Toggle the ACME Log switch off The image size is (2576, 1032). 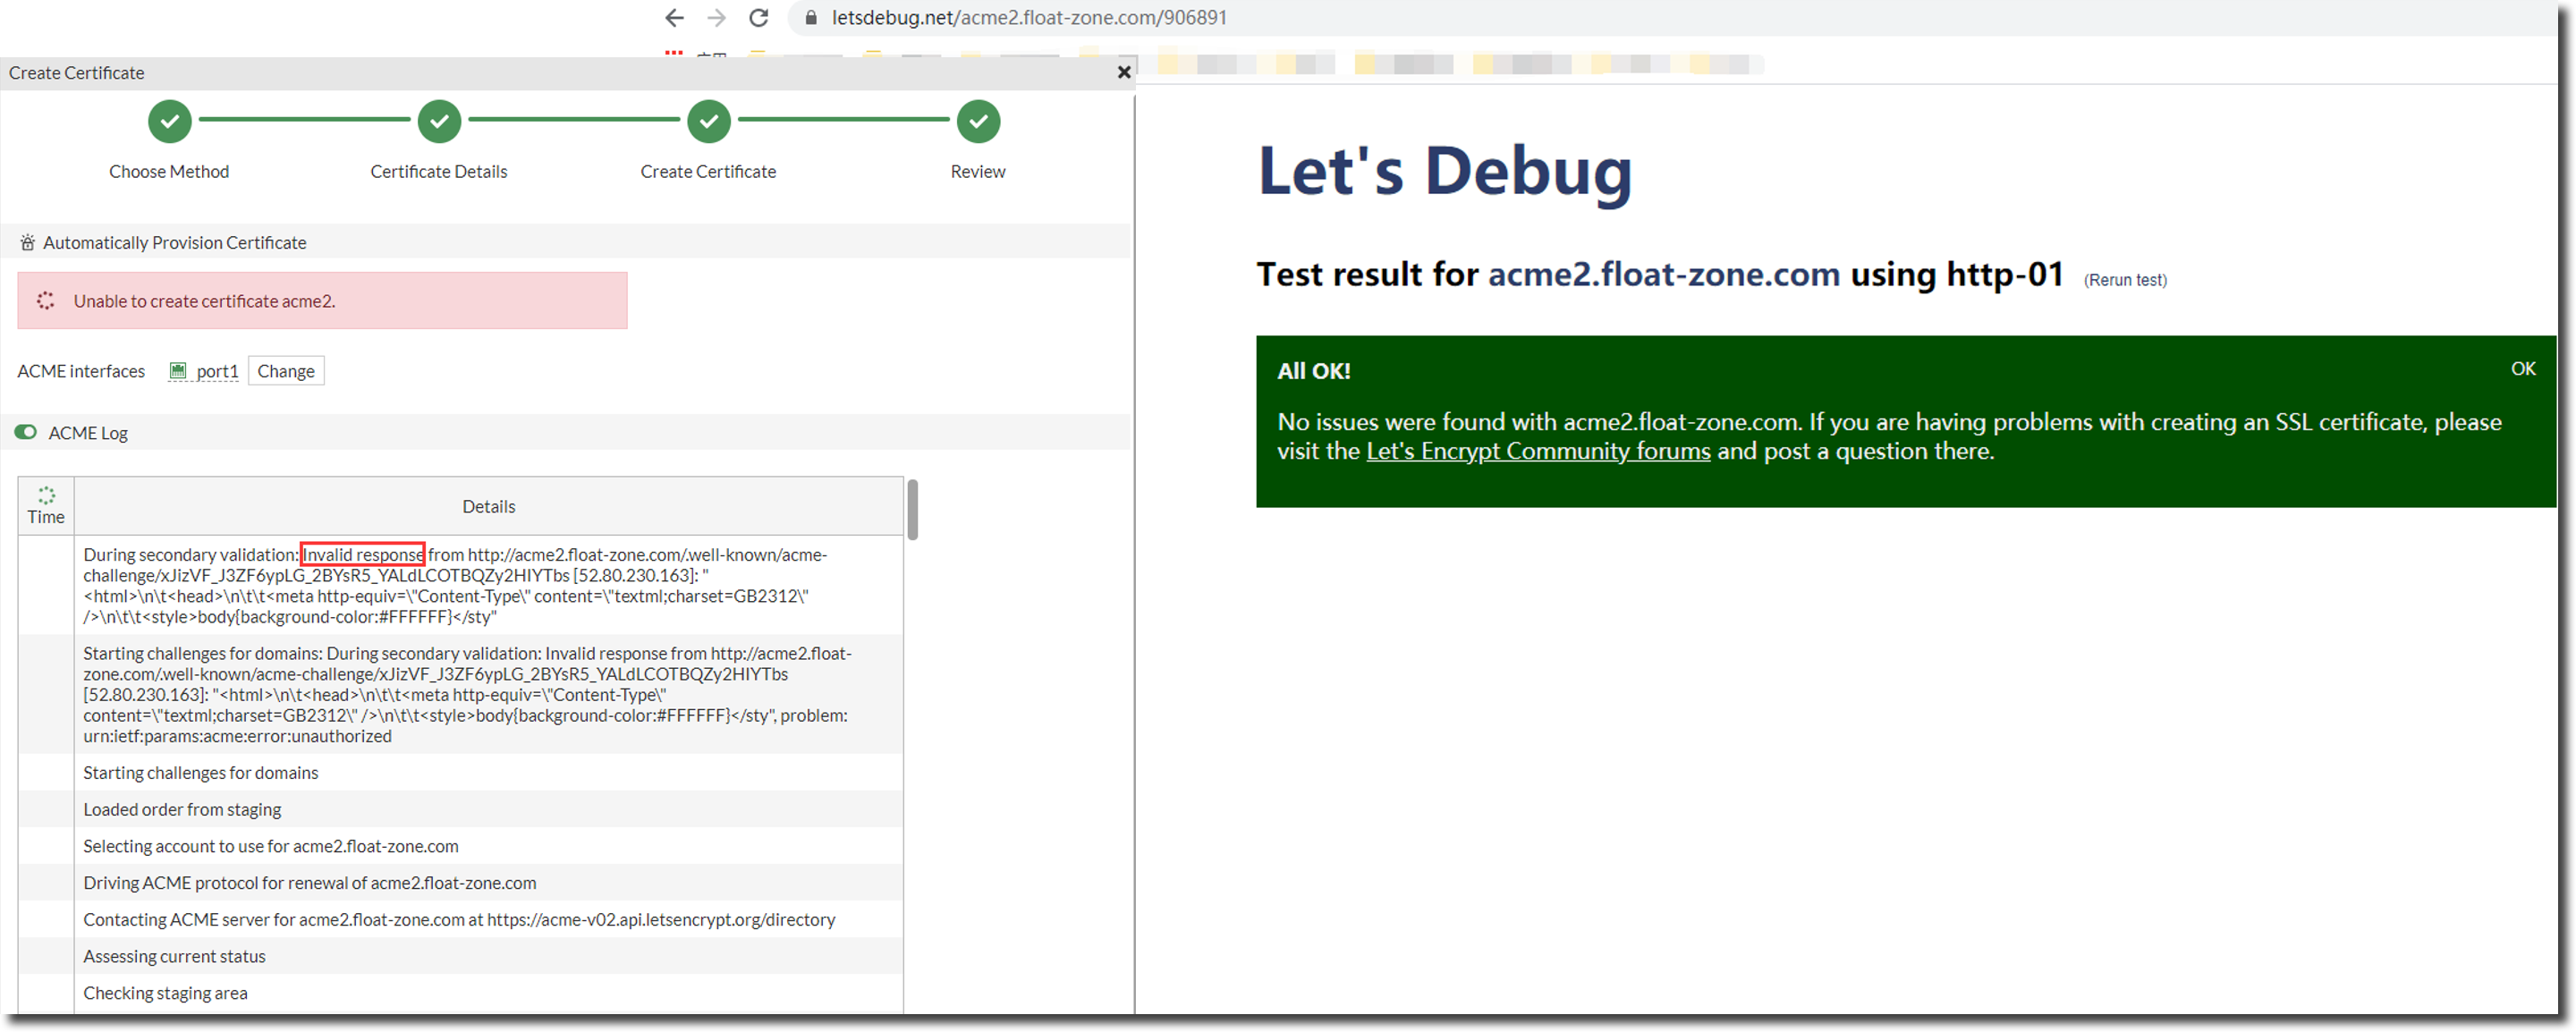(x=26, y=432)
